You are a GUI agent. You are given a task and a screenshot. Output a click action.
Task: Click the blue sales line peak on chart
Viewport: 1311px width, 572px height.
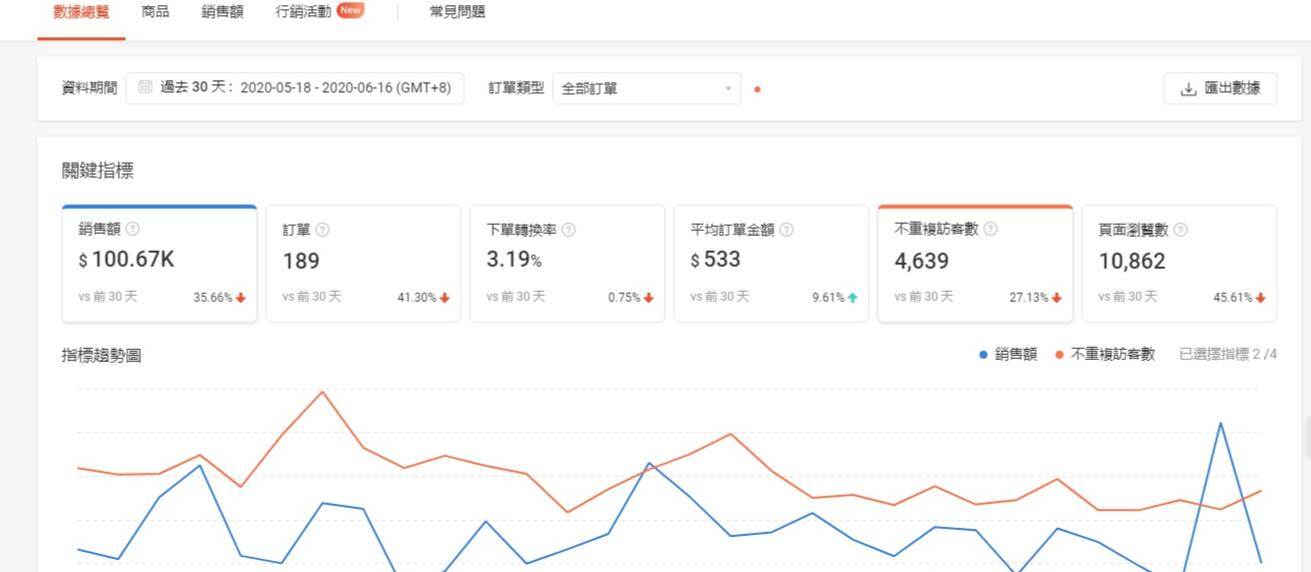[x=1220, y=423]
